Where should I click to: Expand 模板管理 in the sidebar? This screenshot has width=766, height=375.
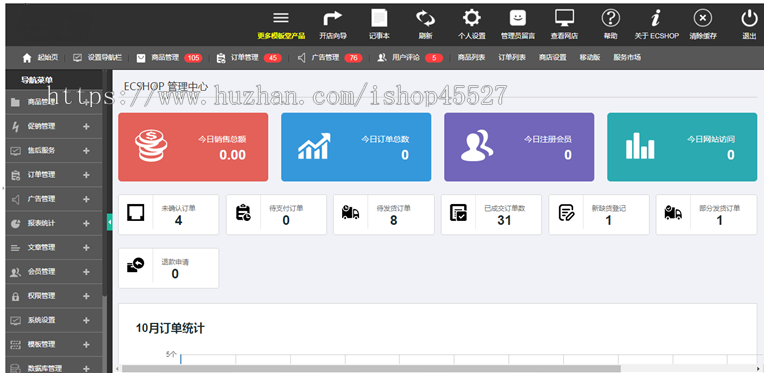pos(86,345)
